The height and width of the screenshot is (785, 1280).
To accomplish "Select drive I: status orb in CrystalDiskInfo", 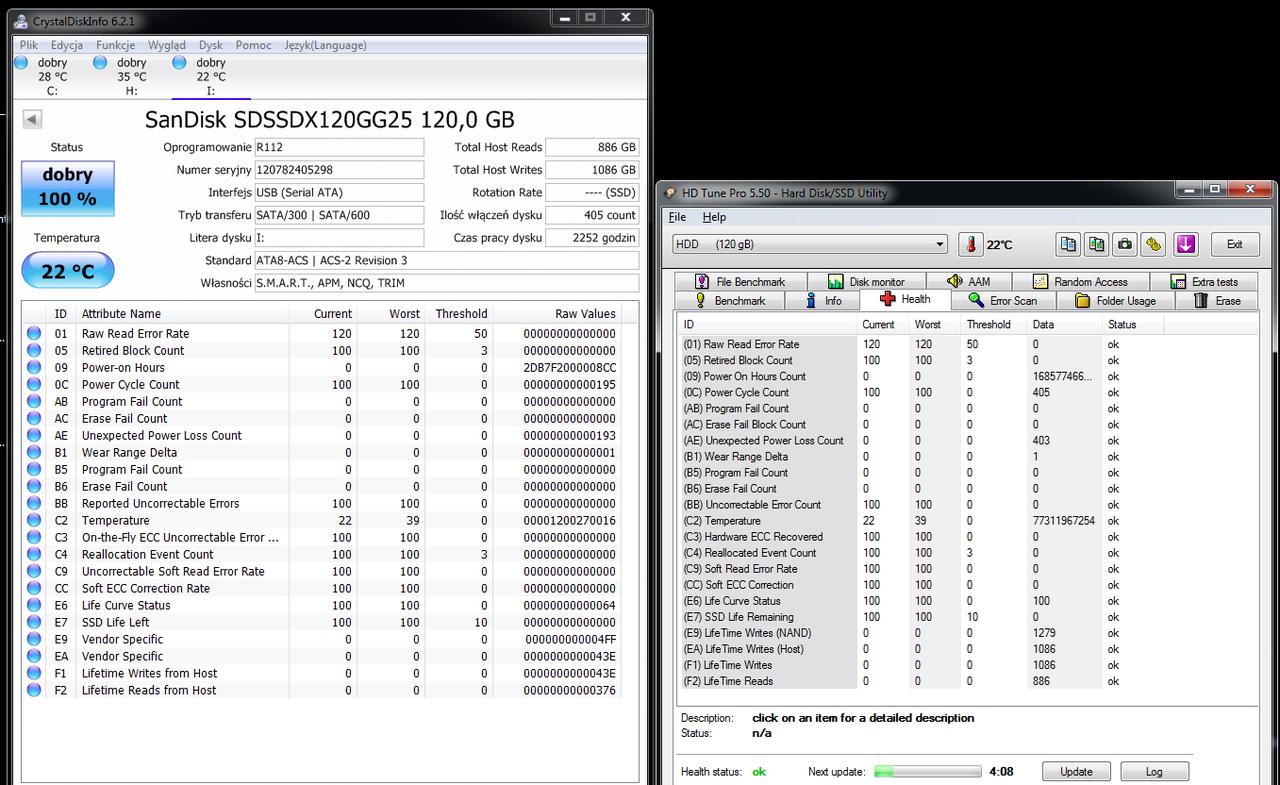I will [179, 63].
